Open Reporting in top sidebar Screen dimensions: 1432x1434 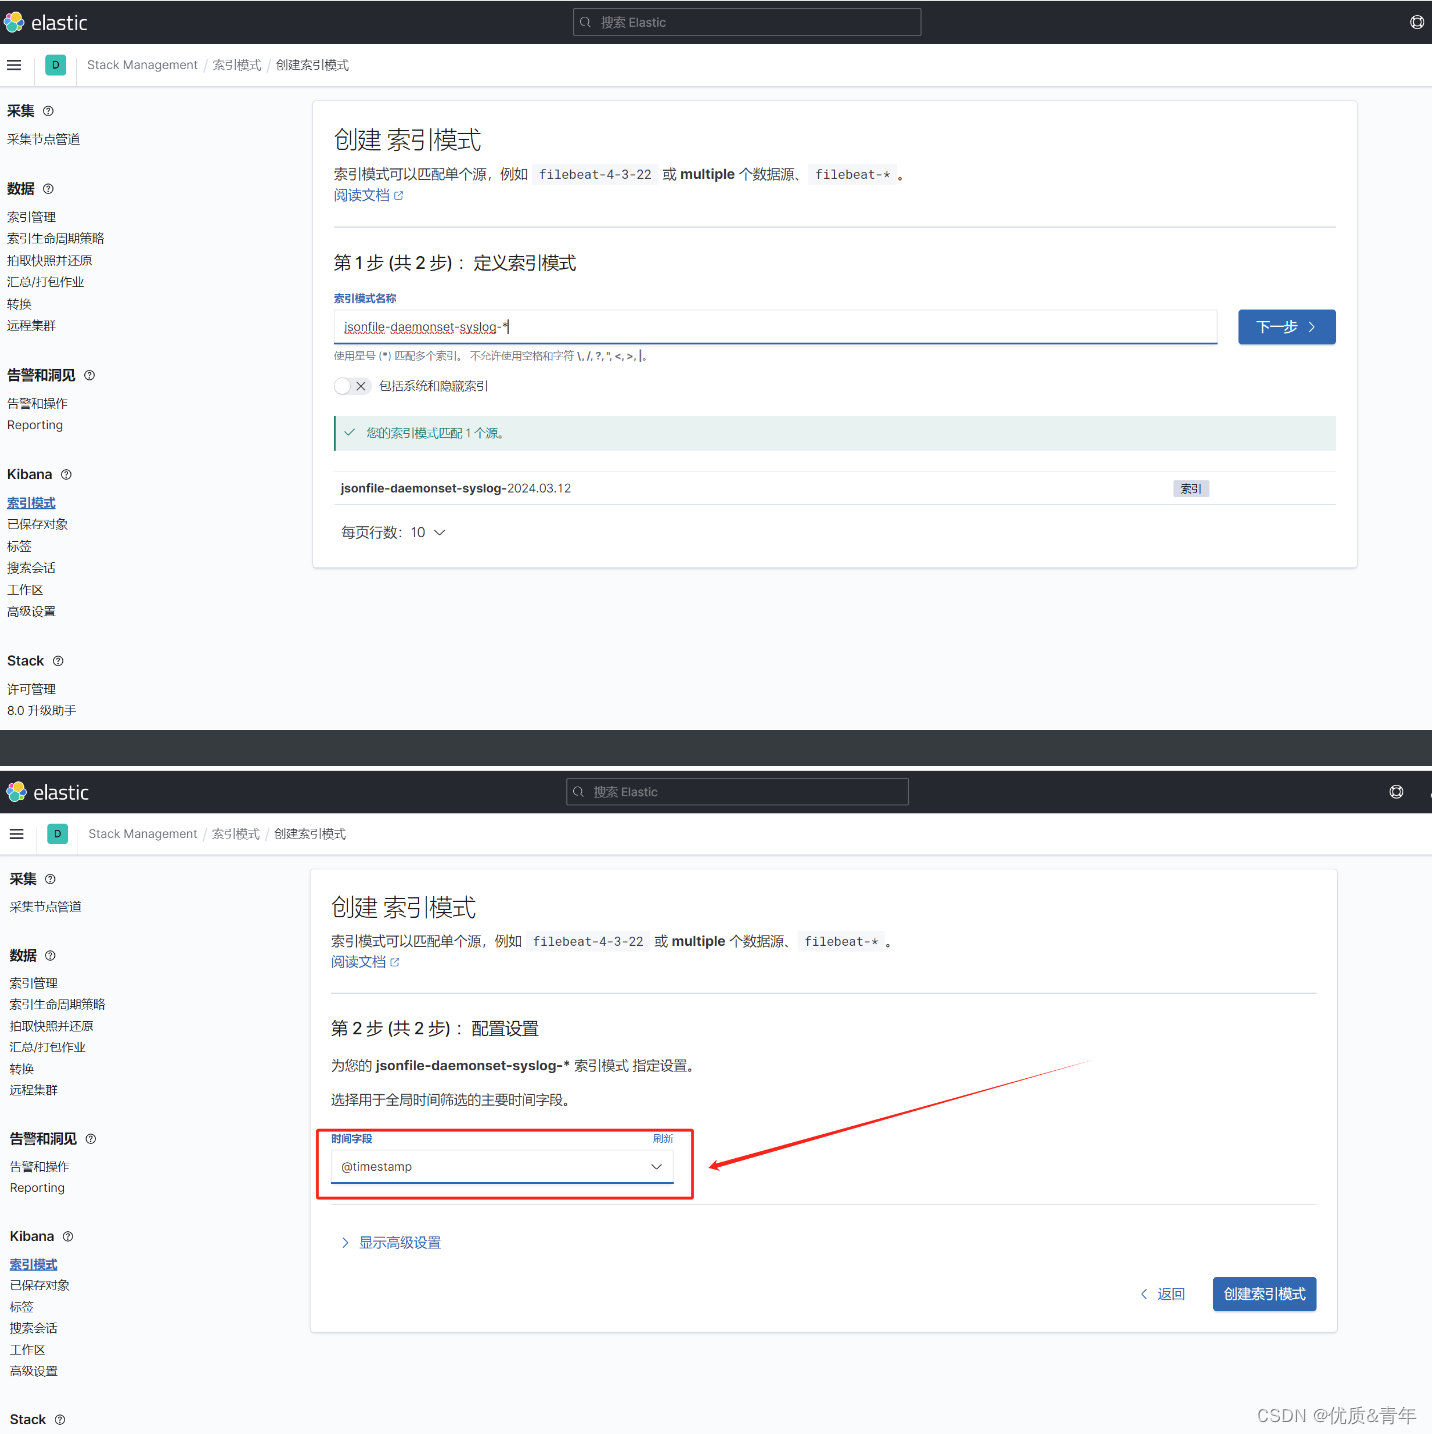click(x=35, y=425)
